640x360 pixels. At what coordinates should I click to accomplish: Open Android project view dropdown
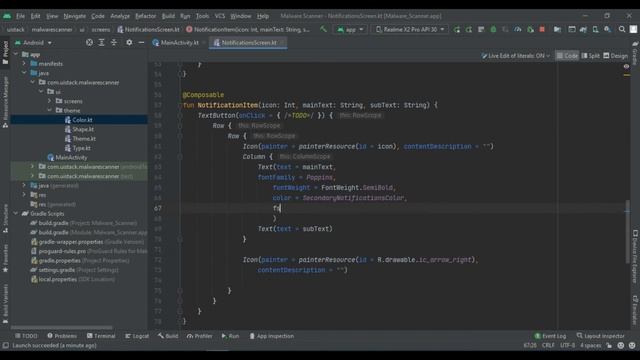33,42
